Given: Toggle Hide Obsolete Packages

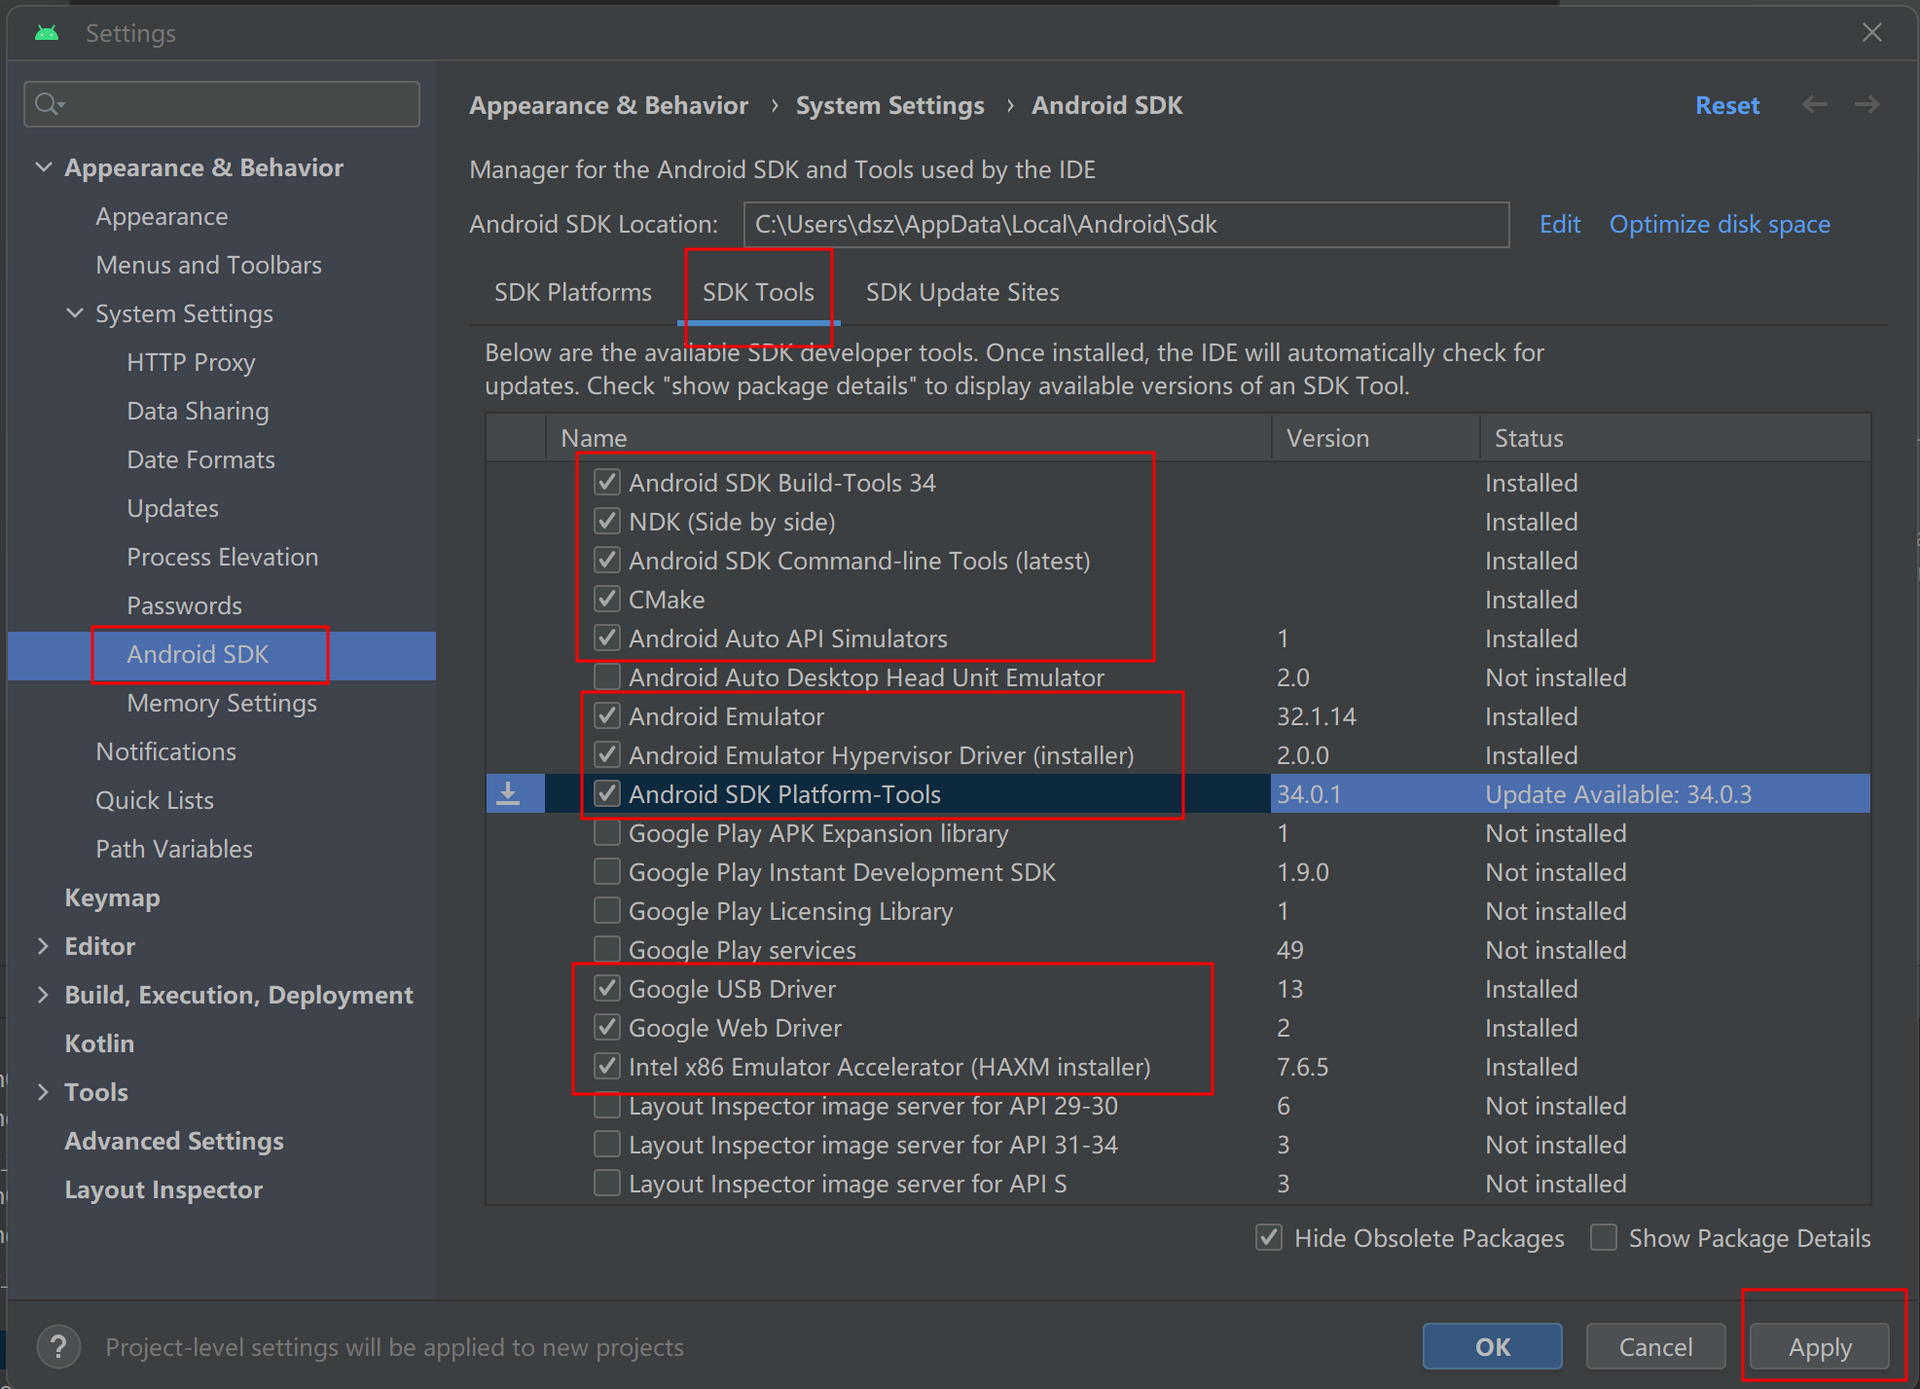Looking at the screenshot, I should pyautogui.click(x=1269, y=1238).
